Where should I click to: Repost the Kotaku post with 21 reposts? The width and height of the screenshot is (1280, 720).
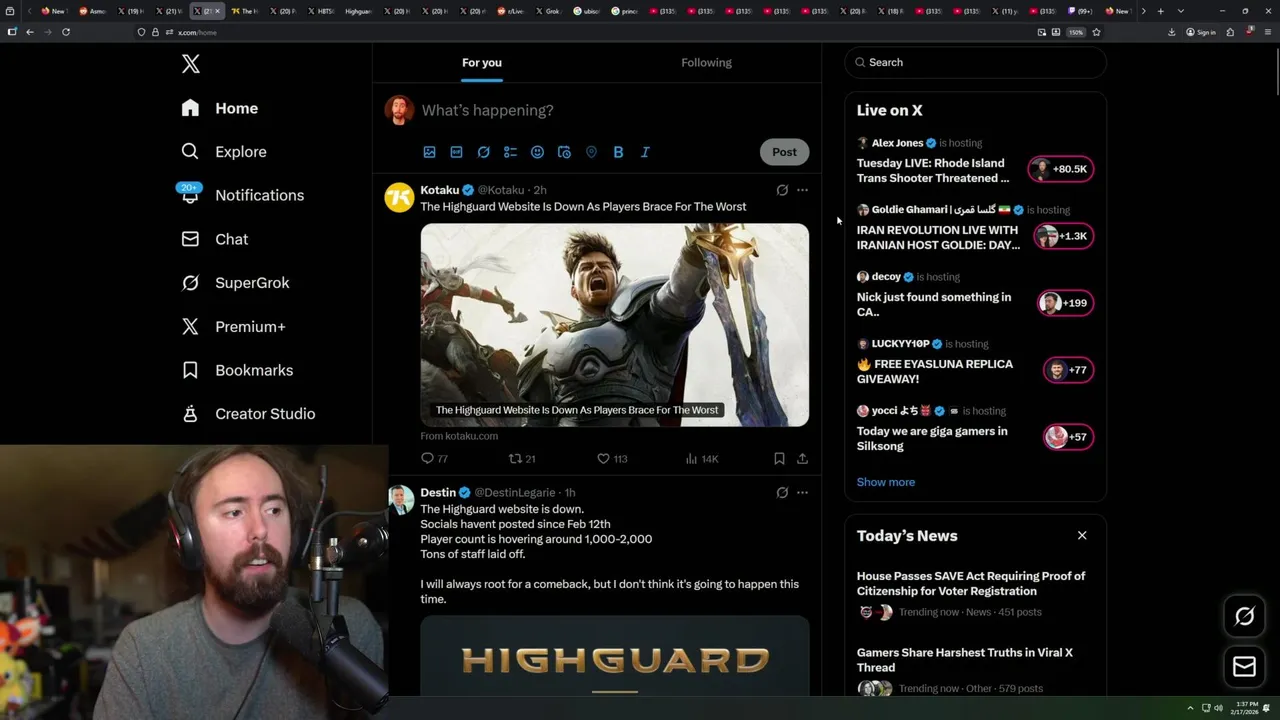[x=522, y=459]
